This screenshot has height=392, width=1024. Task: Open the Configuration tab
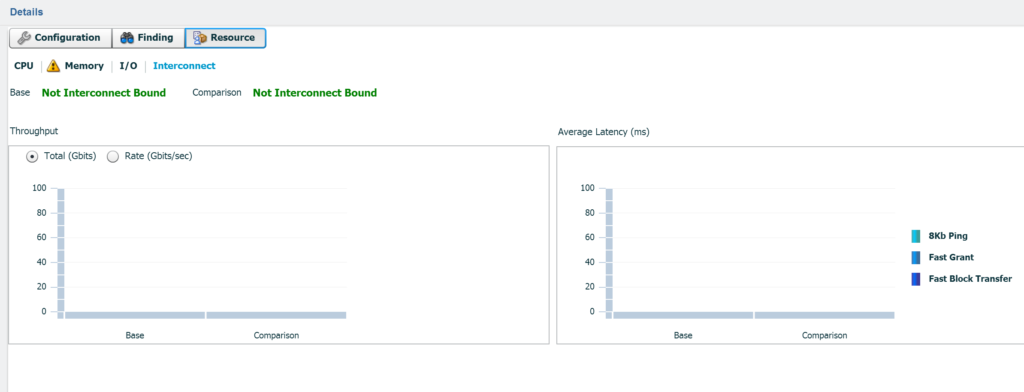click(60, 38)
